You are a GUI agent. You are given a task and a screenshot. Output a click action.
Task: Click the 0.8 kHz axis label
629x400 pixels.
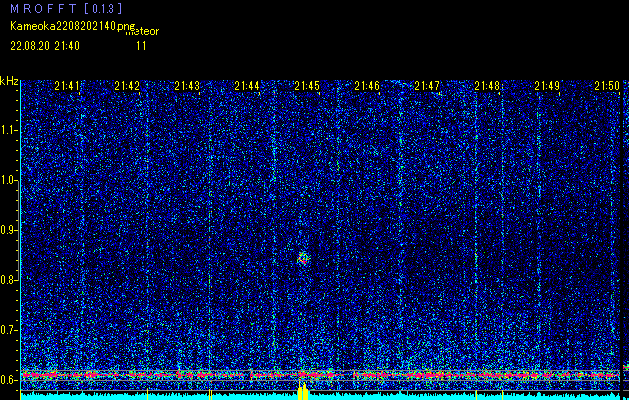click(9, 280)
